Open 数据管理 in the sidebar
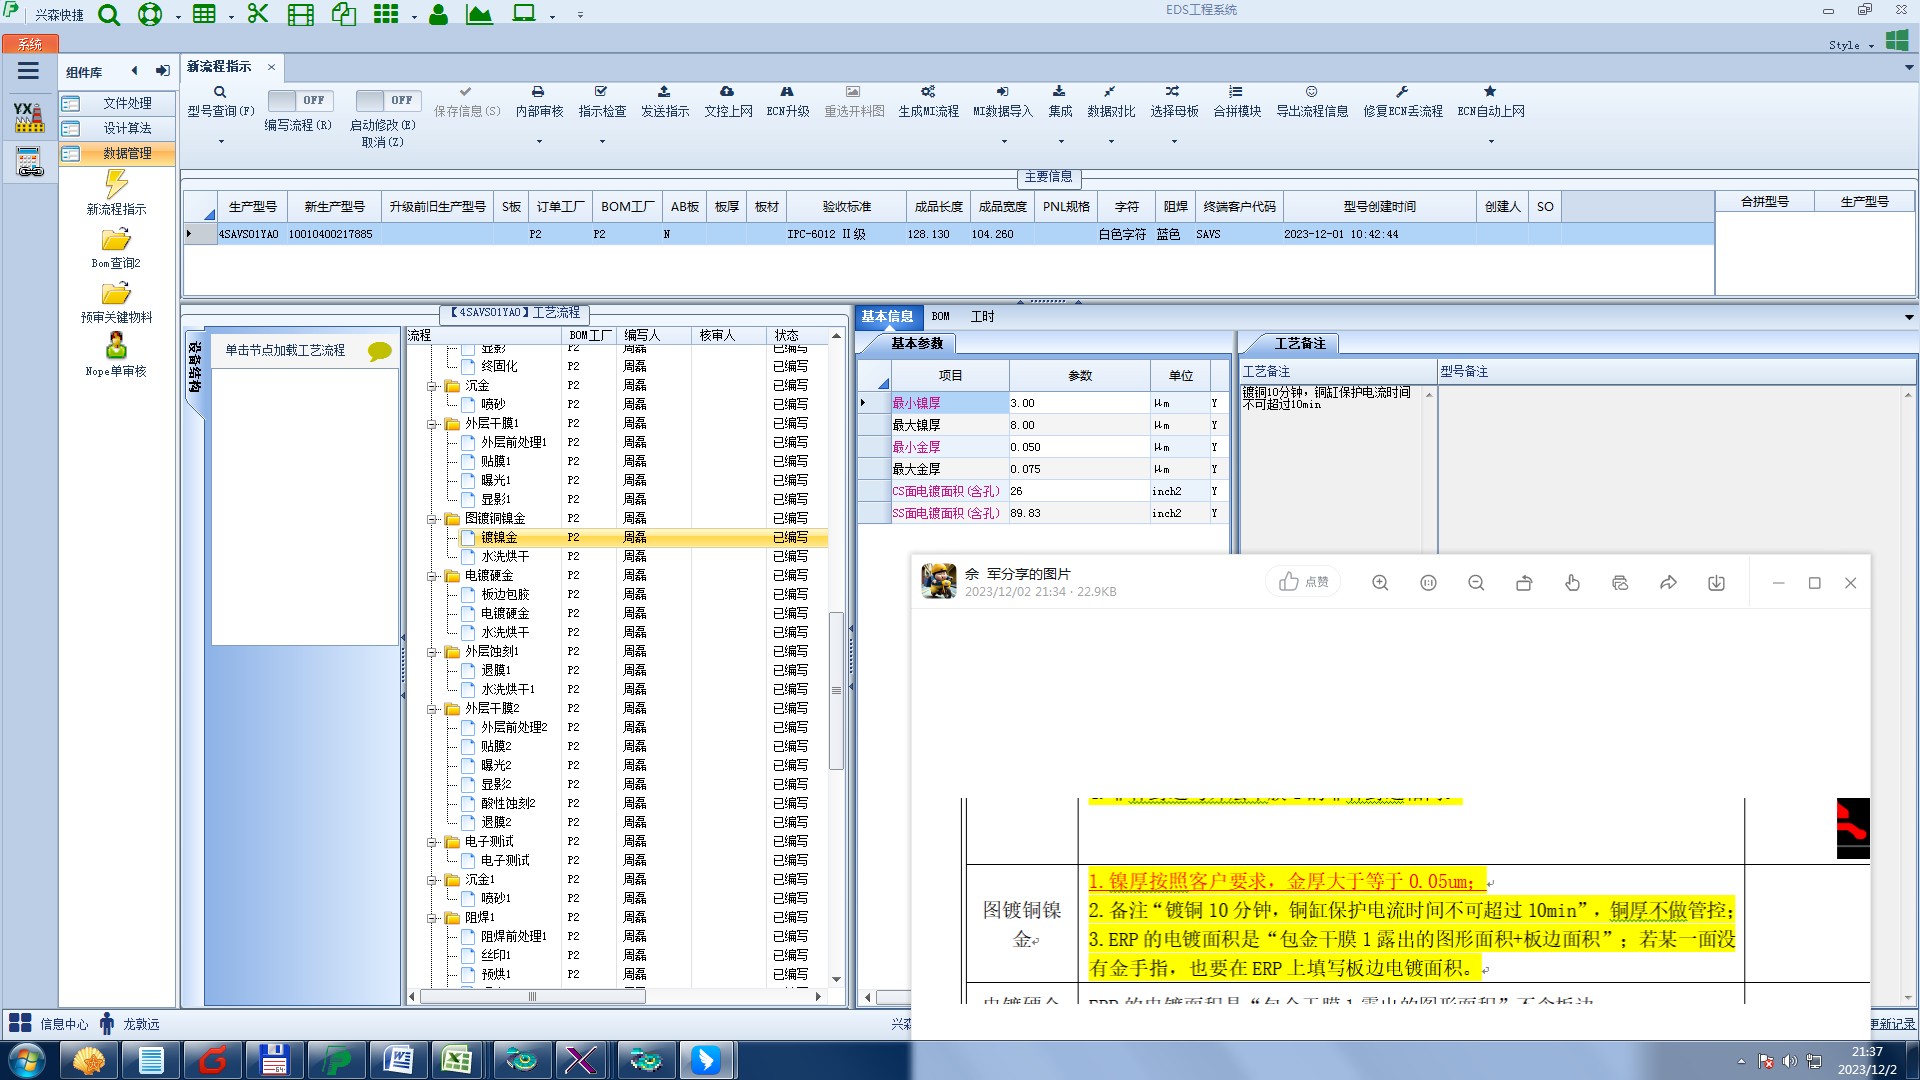The width and height of the screenshot is (1920, 1080). click(127, 153)
